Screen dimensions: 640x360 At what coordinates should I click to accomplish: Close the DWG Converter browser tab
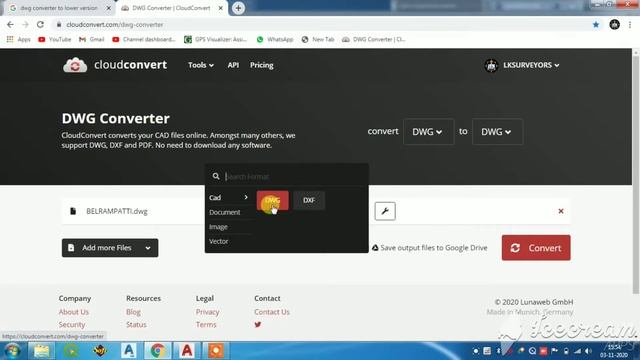pyautogui.click(x=221, y=8)
